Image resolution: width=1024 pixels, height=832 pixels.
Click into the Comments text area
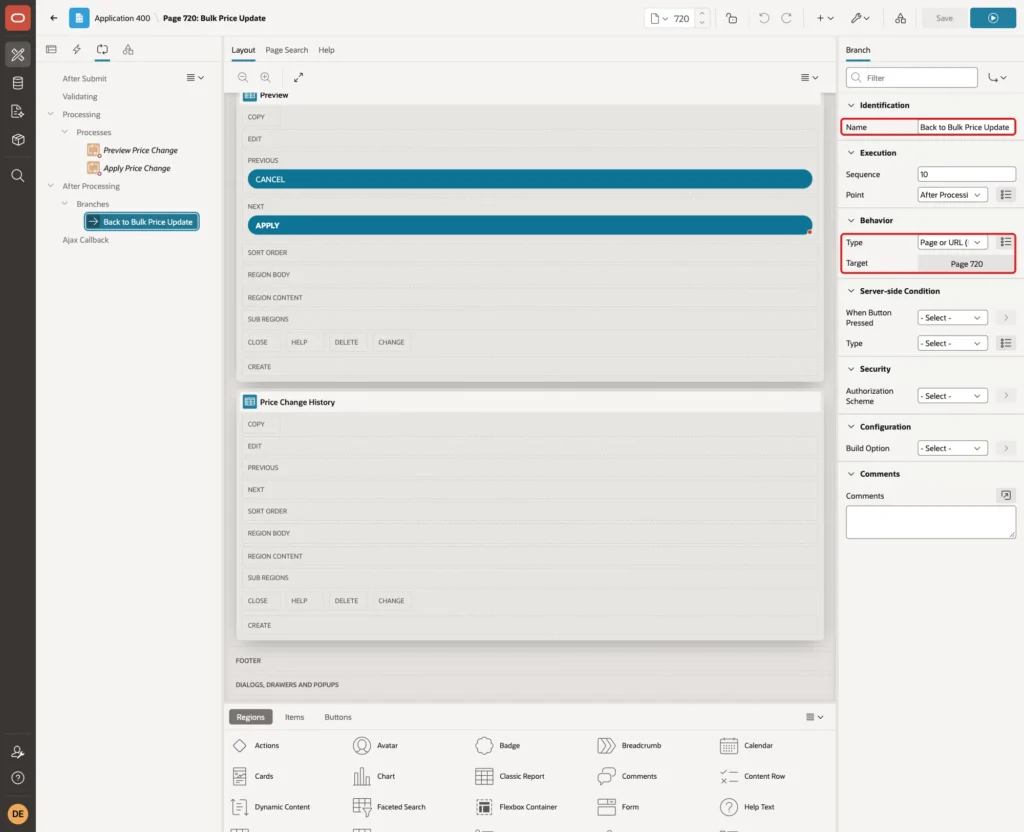(x=931, y=523)
